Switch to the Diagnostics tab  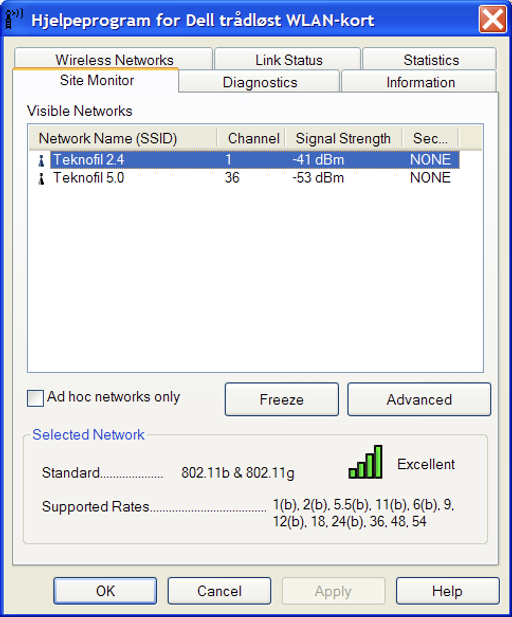[260, 82]
